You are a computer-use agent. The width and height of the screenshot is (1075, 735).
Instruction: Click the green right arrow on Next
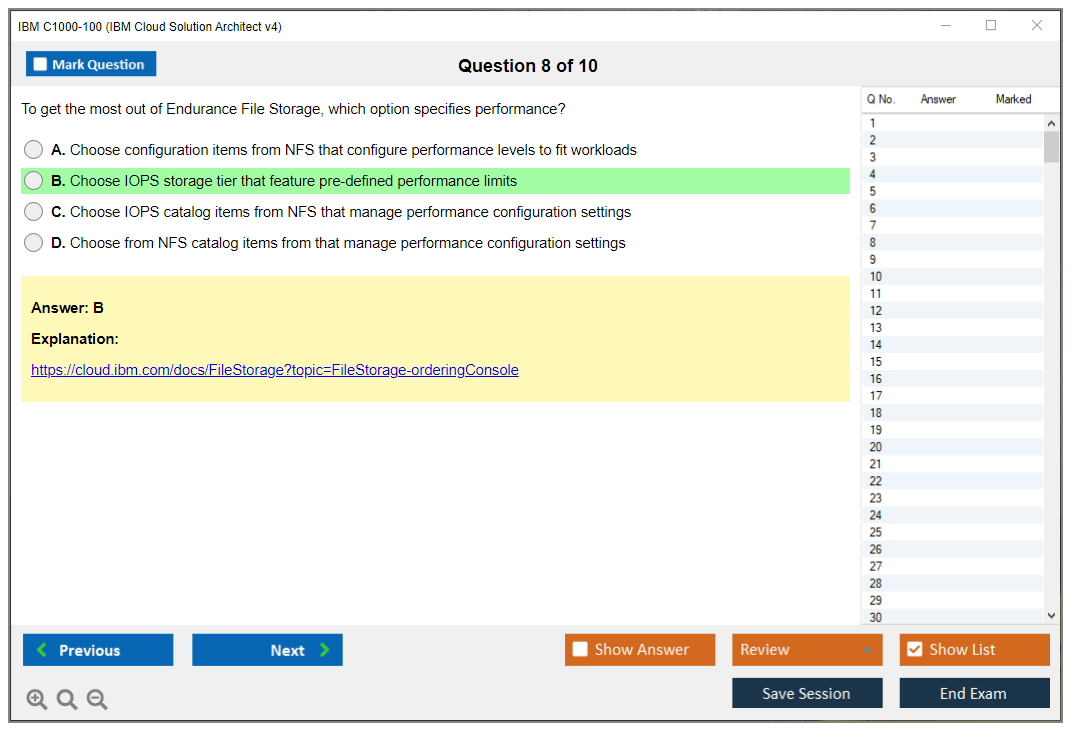pos(325,650)
